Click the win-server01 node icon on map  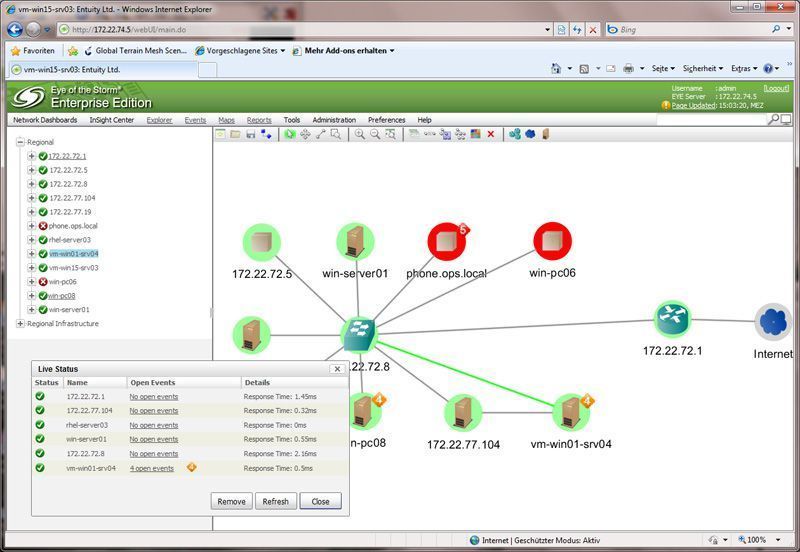point(355,242)
